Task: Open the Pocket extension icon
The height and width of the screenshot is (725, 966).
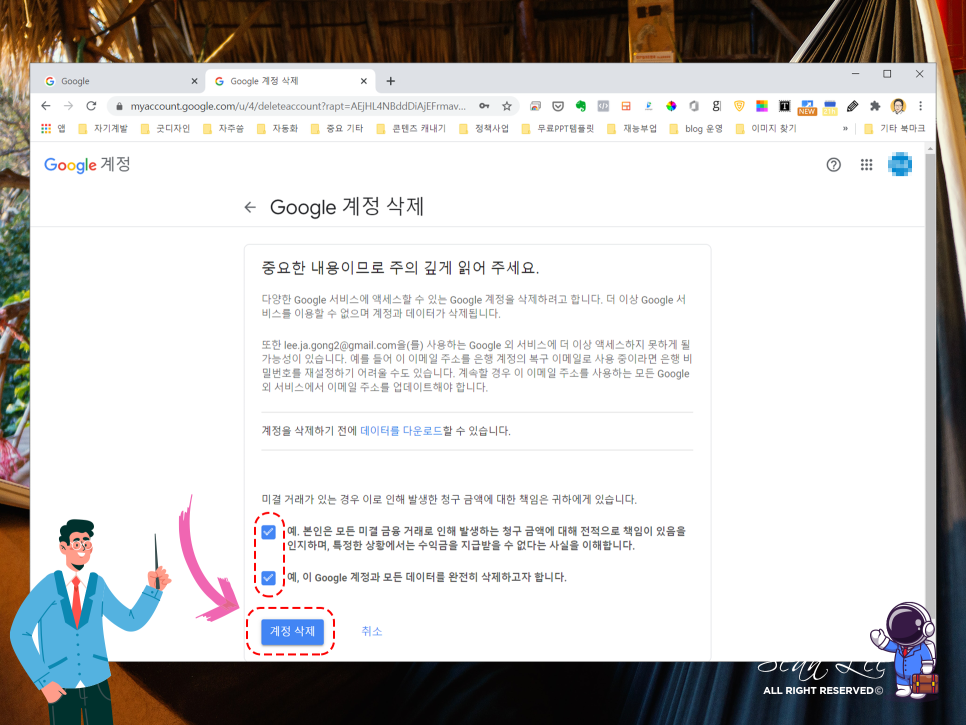Action: (x=558, y=106)
